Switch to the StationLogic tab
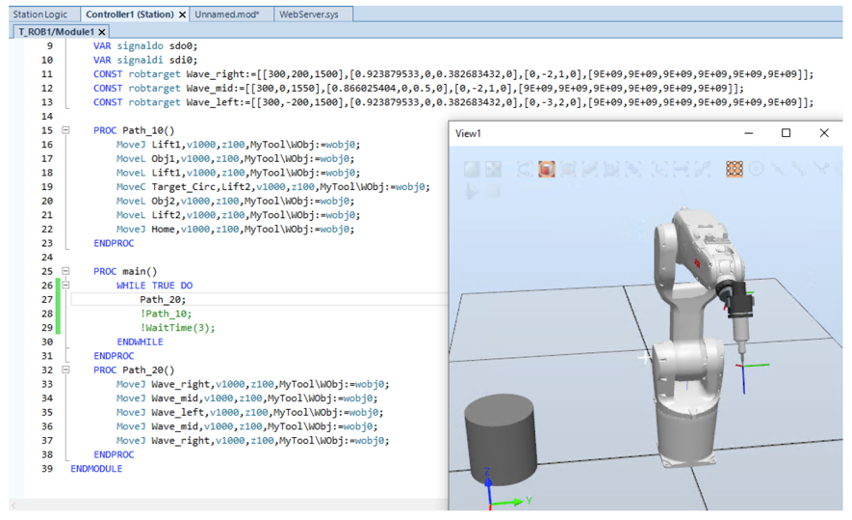Viewport: 852px width, 520px height. pyautogui.click(x=40, y=15)
